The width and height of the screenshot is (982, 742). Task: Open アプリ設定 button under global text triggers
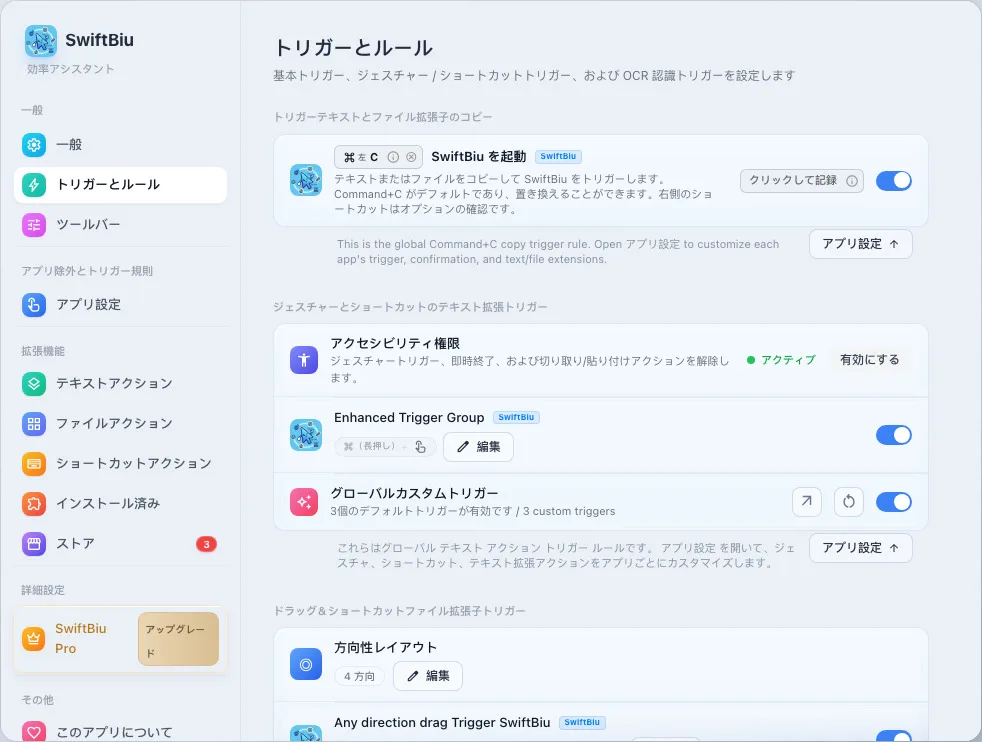pyautogui.click(x=861, y=548)
